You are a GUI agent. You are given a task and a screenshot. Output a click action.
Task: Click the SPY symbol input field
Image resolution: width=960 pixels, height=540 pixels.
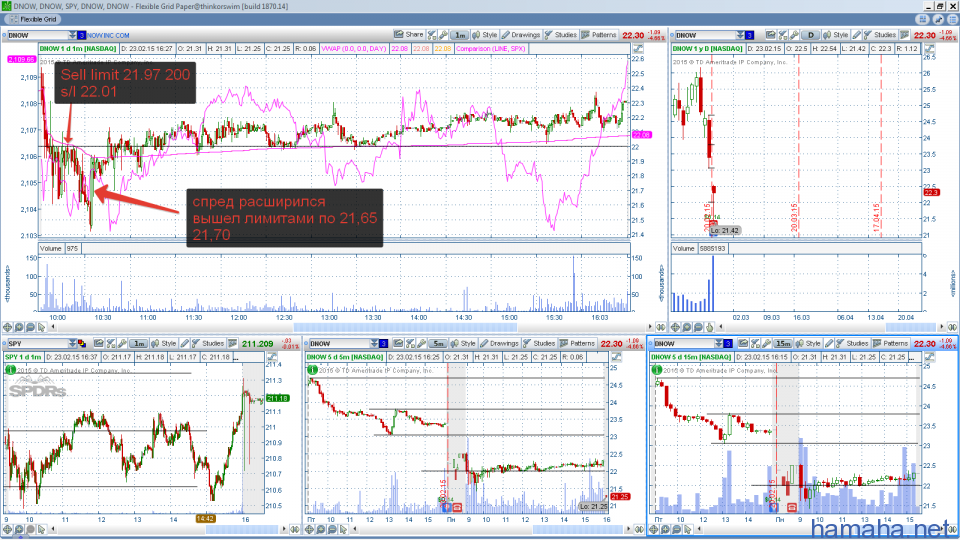pos(38,343)
